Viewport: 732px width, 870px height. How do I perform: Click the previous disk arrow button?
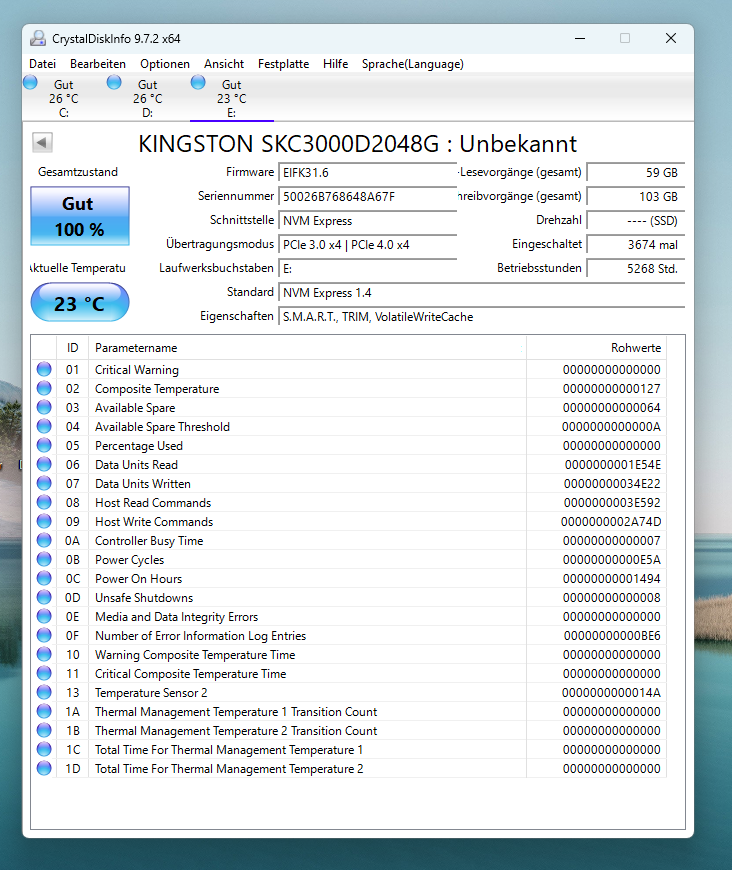(42, 142)
